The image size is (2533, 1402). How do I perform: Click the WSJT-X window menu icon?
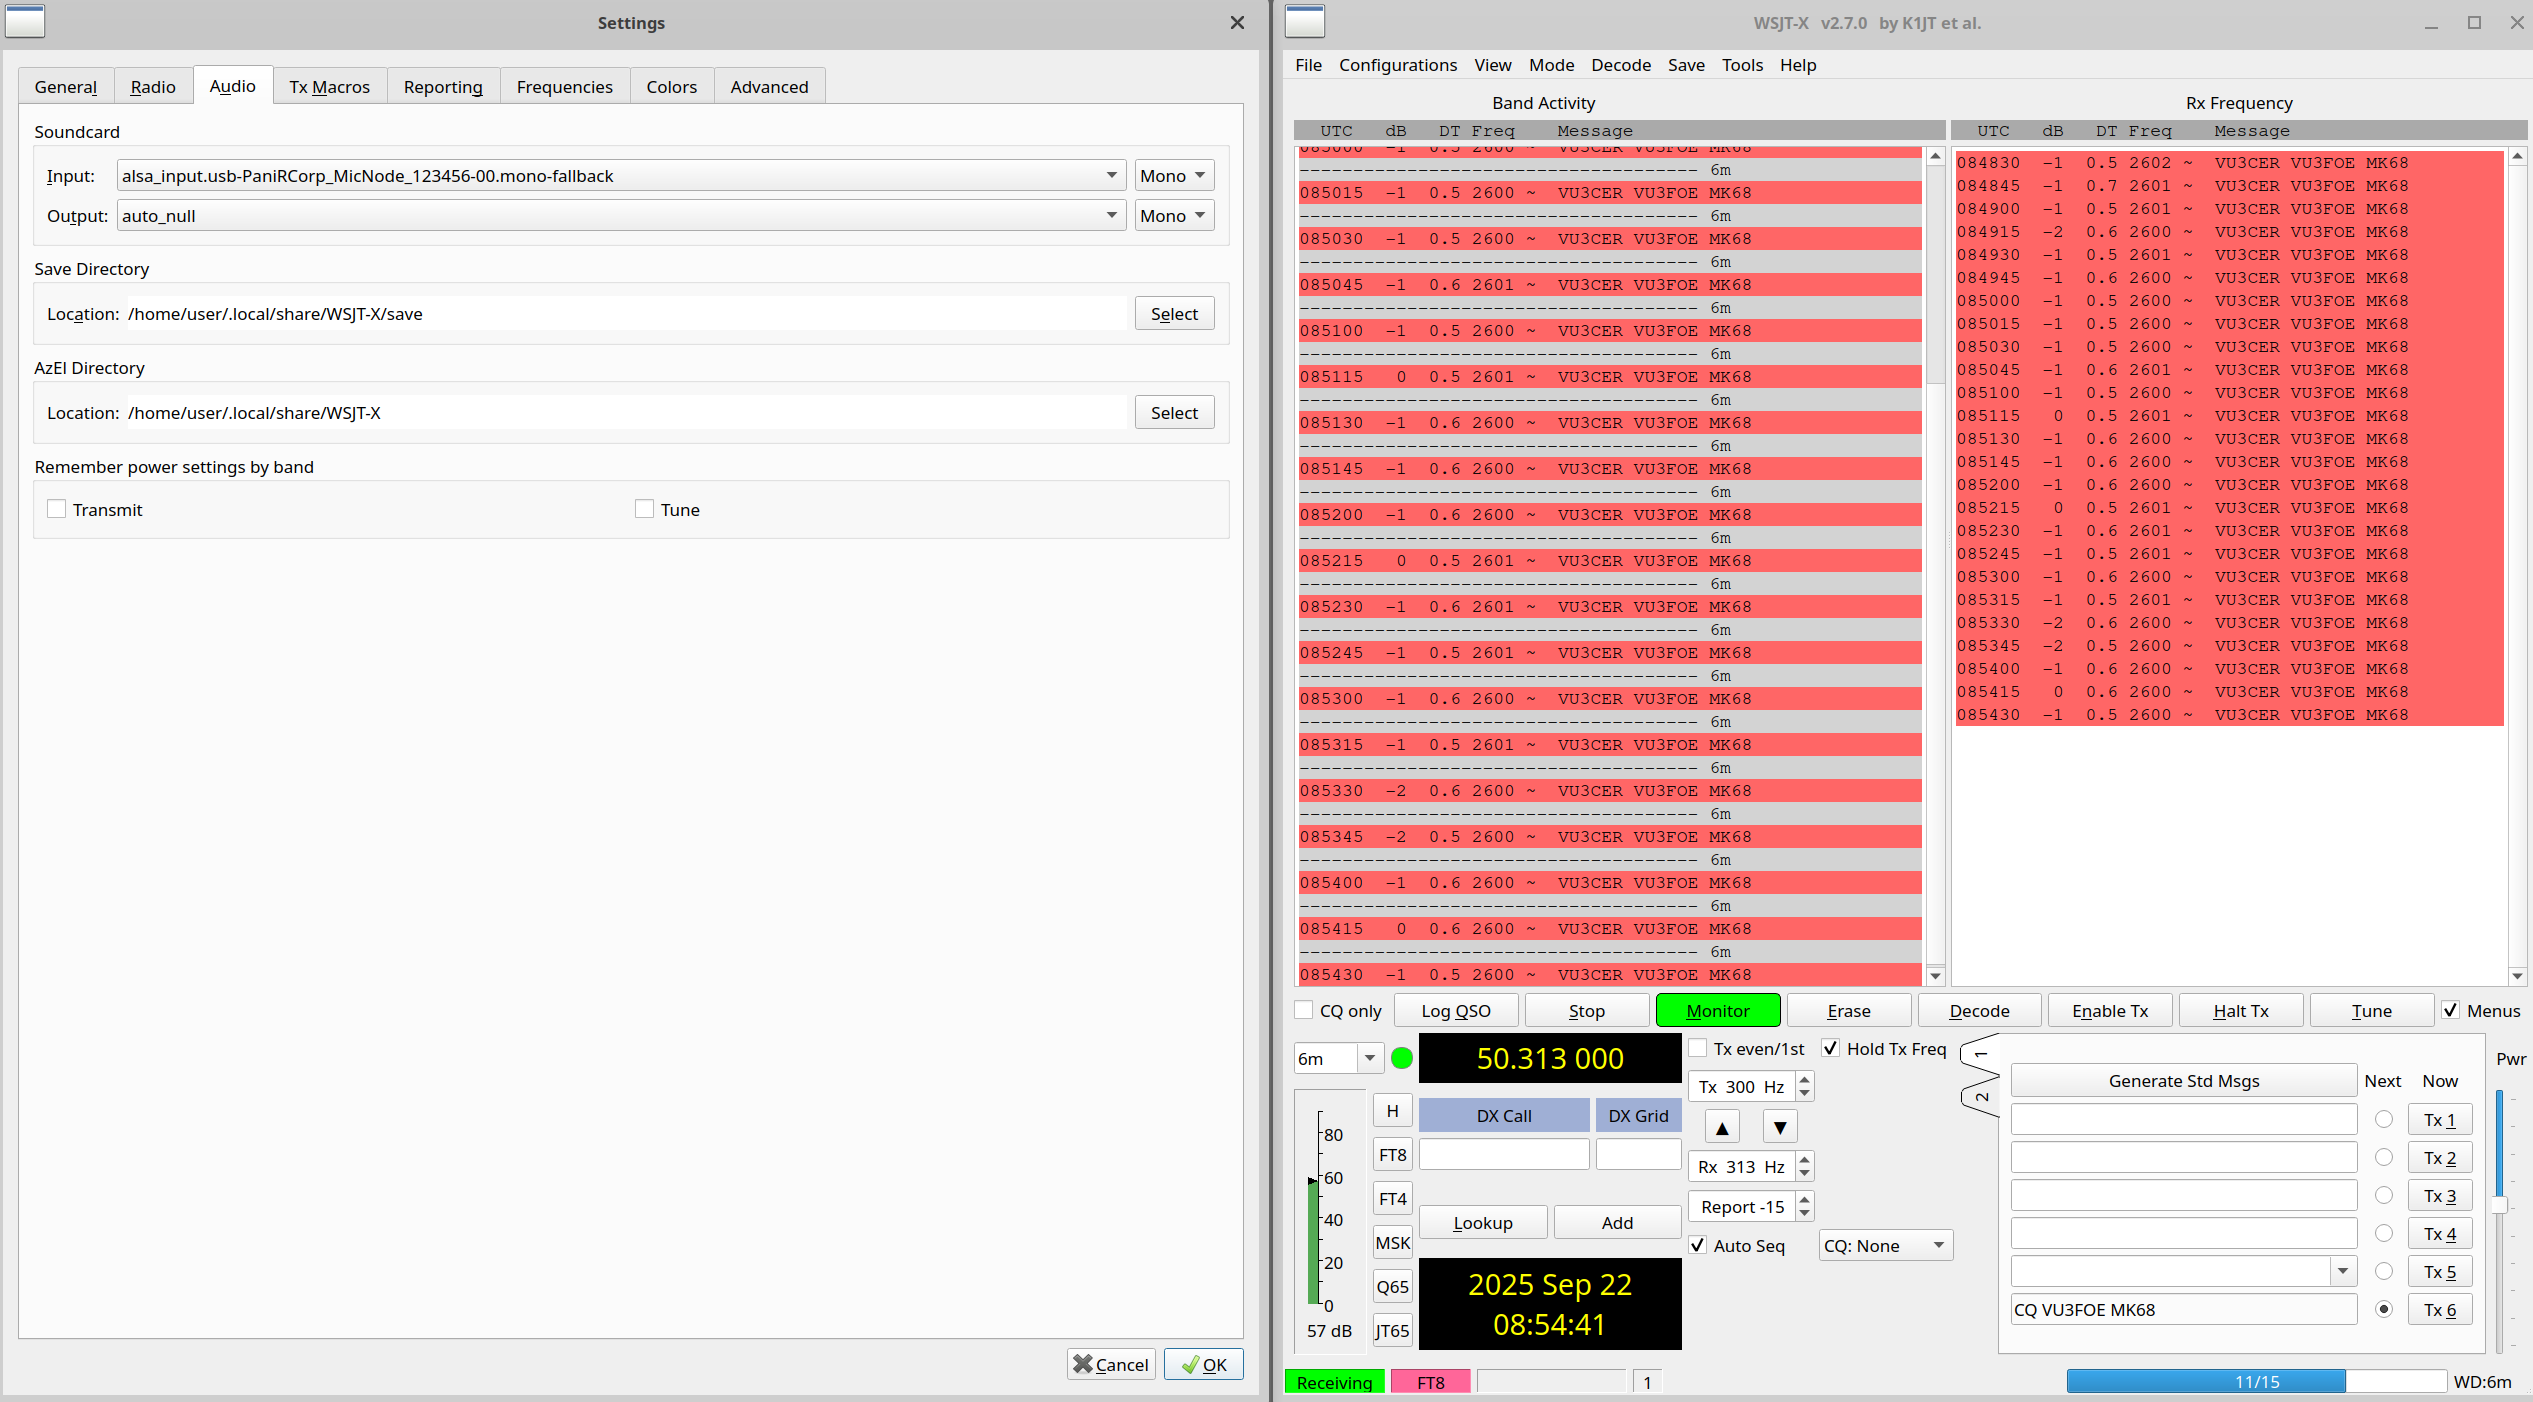point(1305,21)
